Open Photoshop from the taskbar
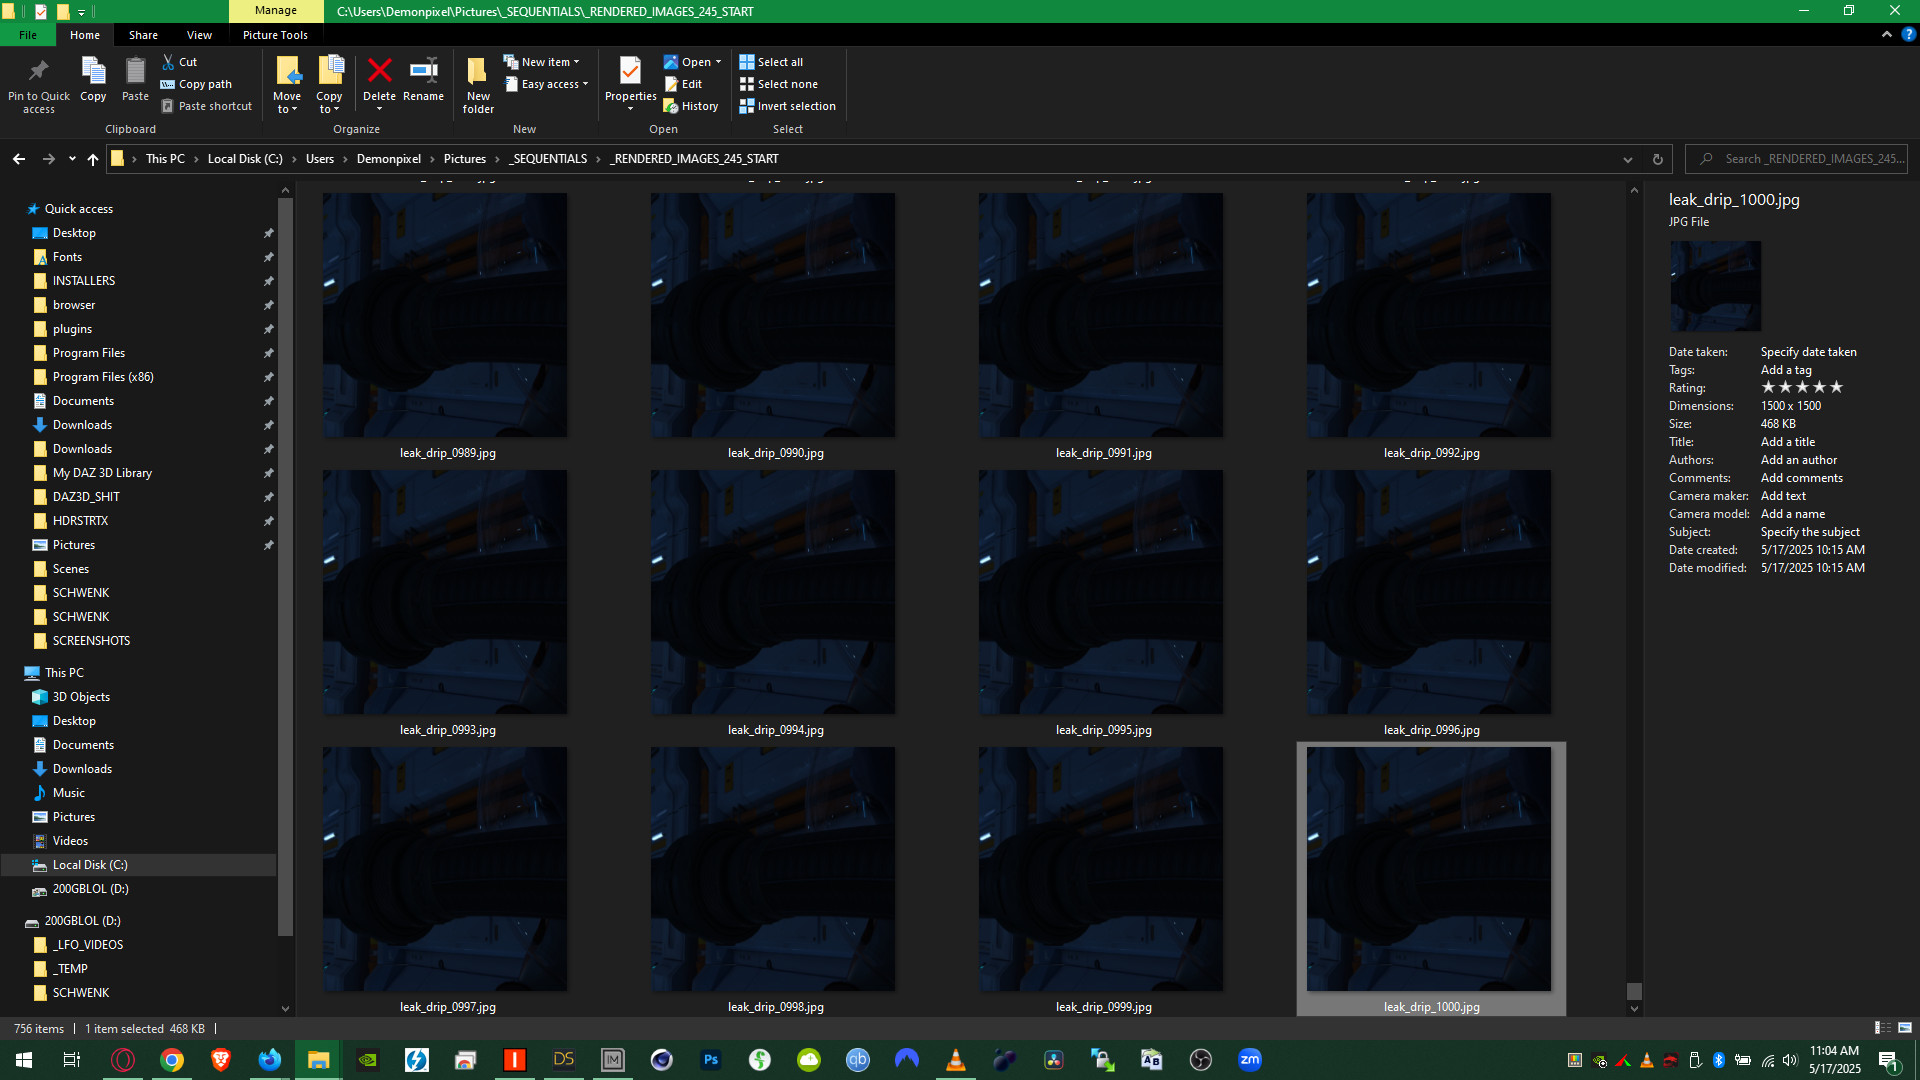Viewport: 1920px width, 1080px height. [x=711, y=1060]
